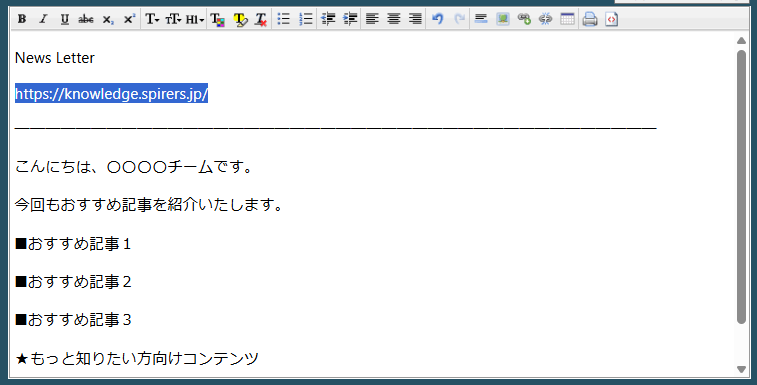Apply superscript formatting

[x=129, y=19]
